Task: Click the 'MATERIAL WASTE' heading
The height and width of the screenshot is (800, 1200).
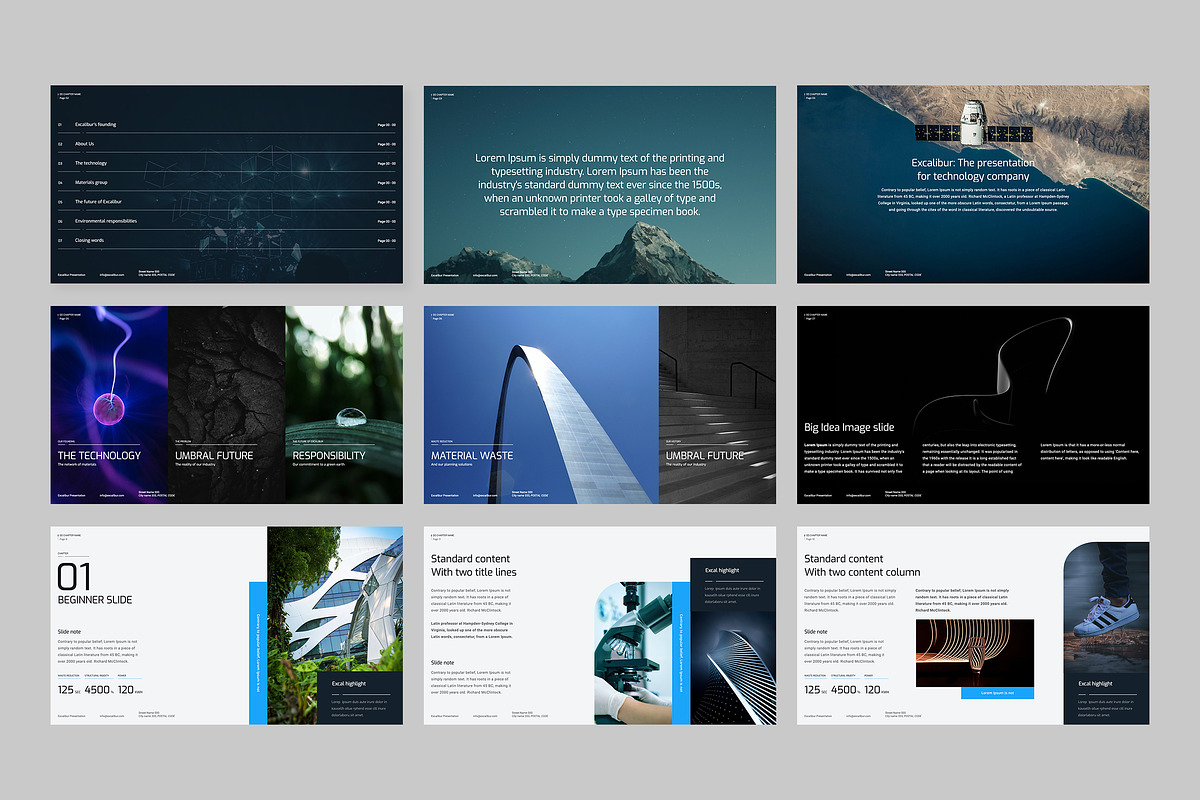Action: (x=472, y=456)
